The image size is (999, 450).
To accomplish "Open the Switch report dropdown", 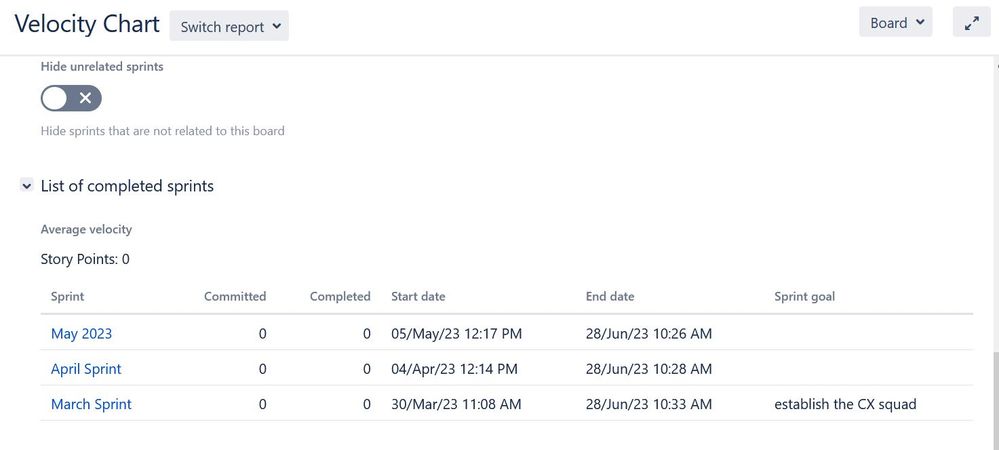I will coord(229,26).
